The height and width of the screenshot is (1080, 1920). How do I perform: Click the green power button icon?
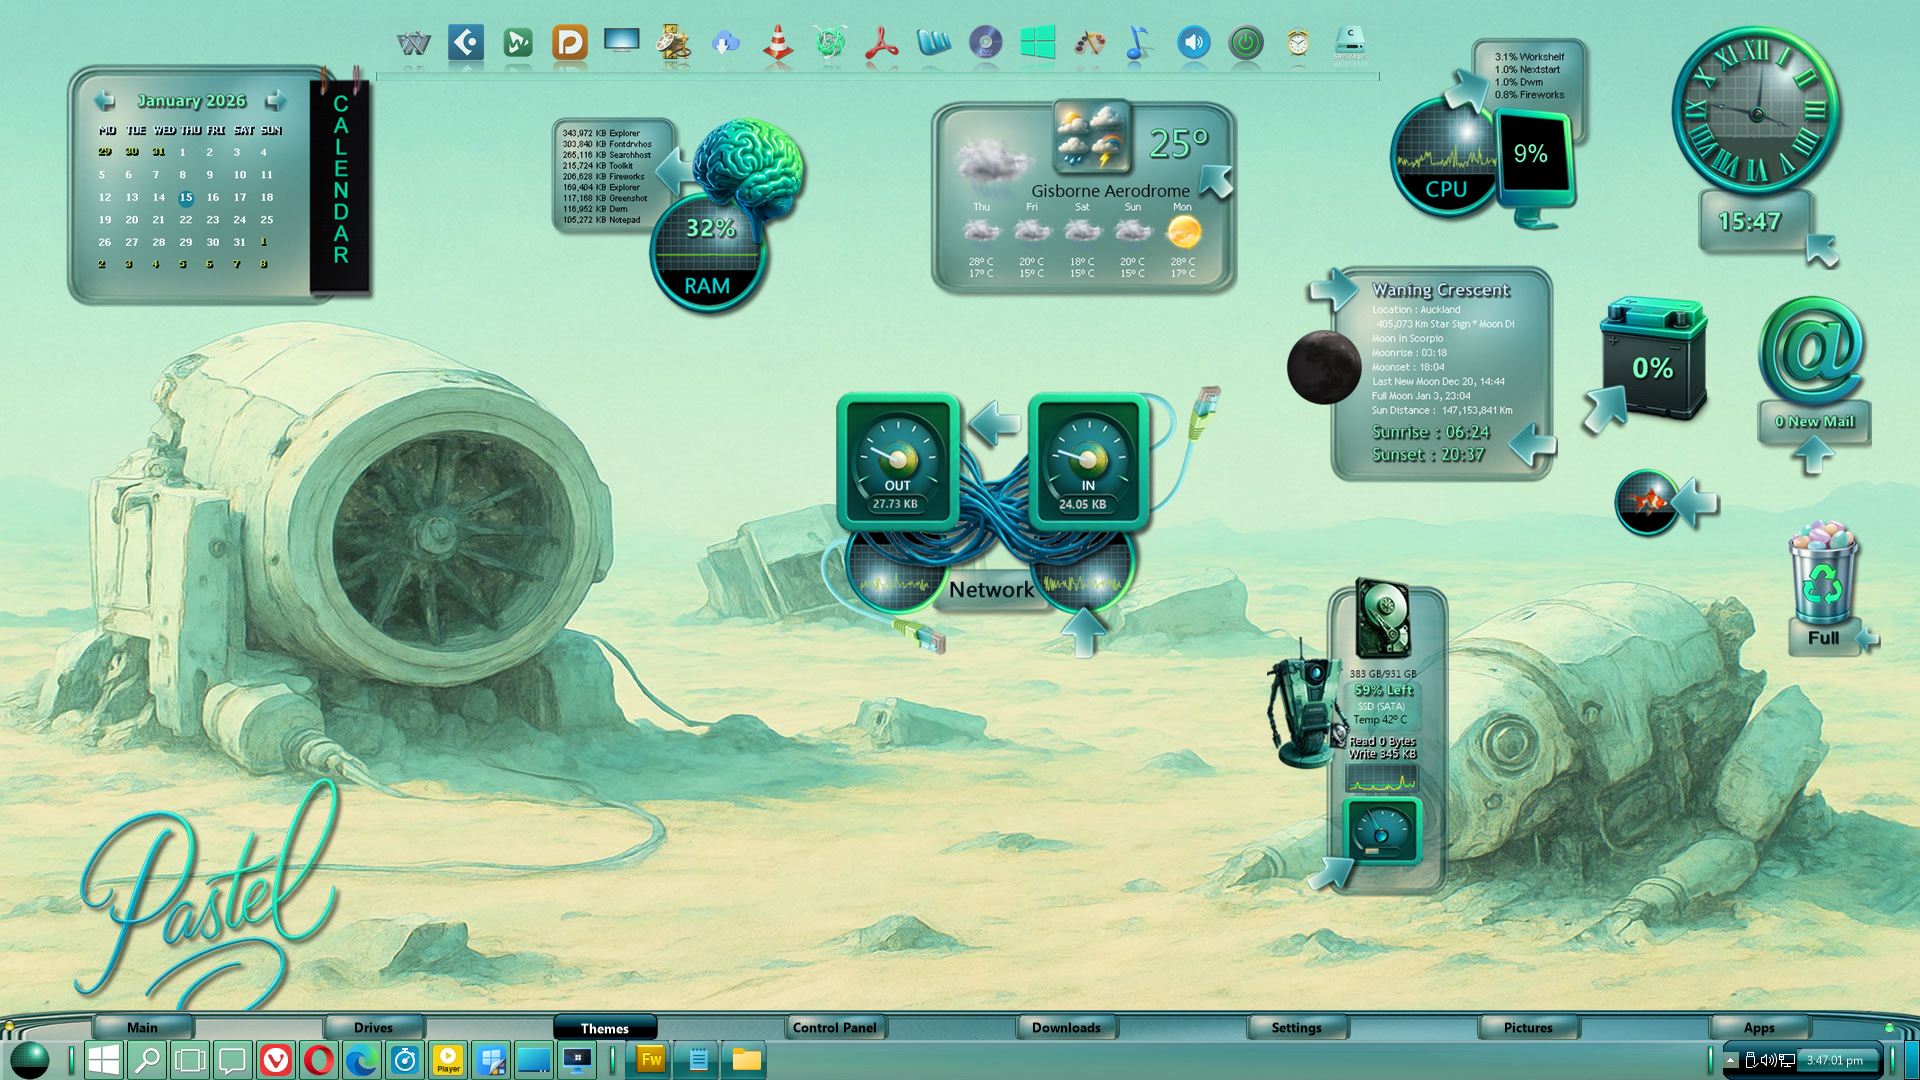tap(1245, 43)
